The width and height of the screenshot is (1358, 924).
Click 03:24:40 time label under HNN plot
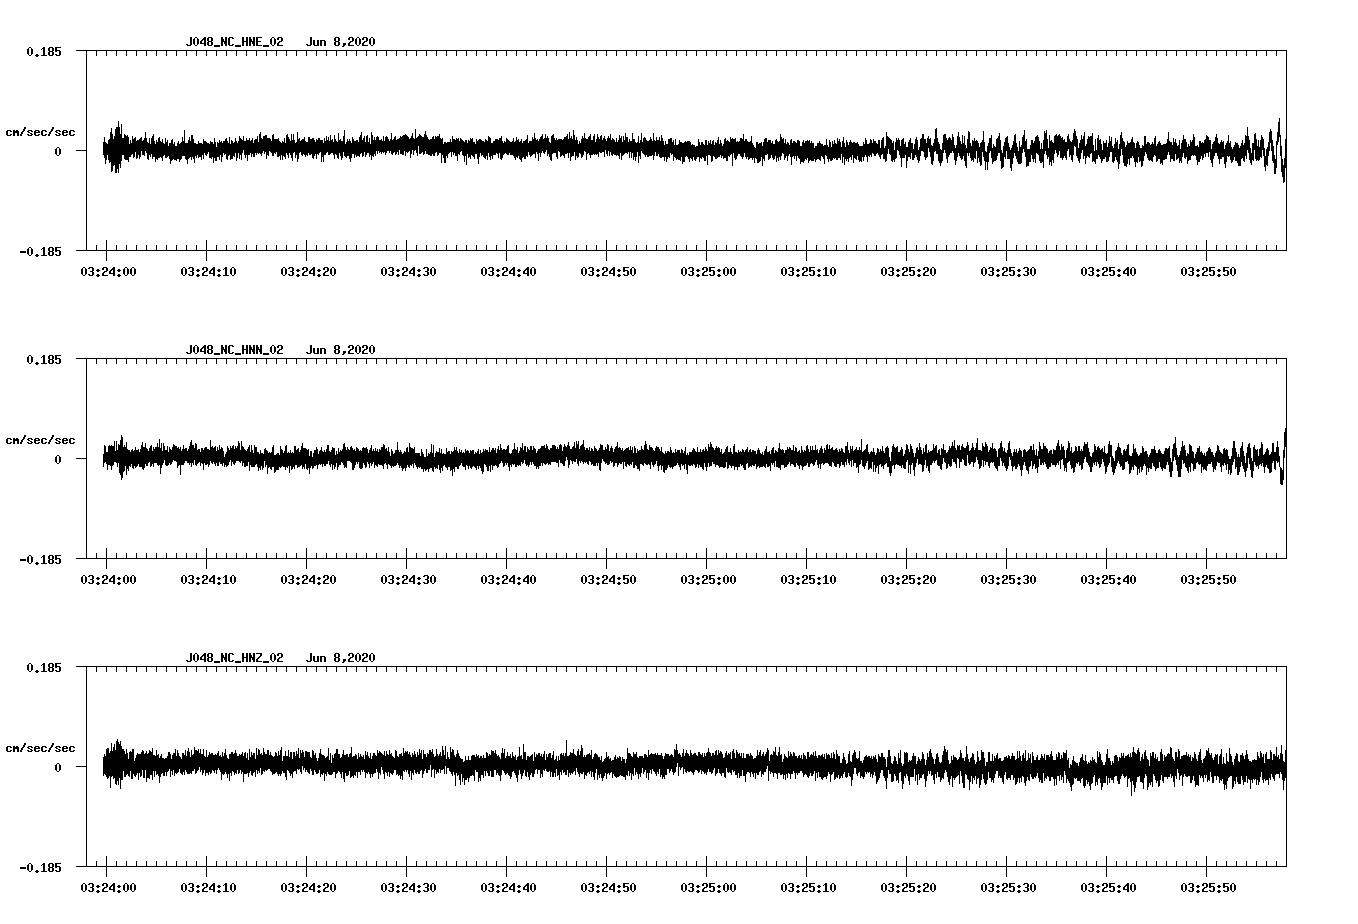(x=507, y=579)
